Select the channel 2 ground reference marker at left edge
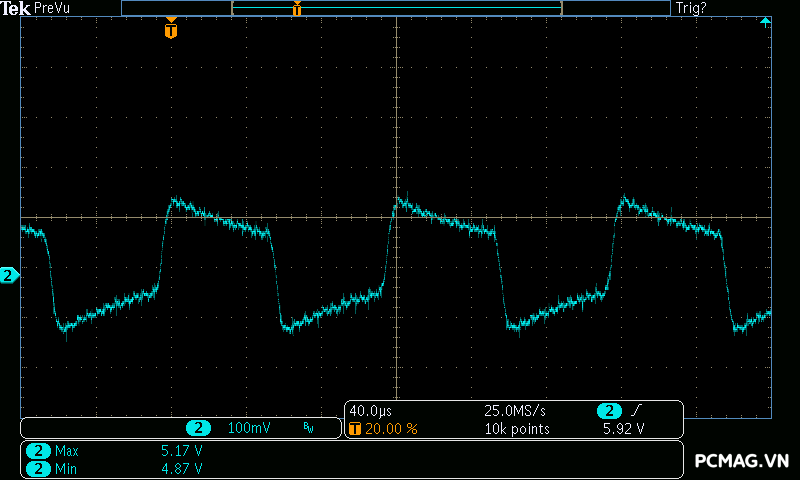800x480 pixels. pos(9,275)
